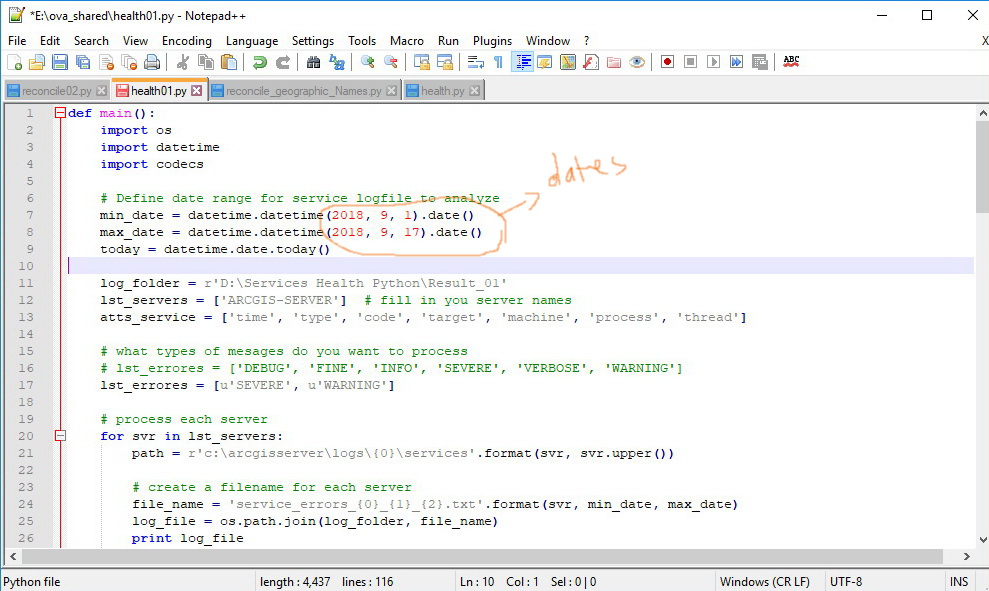Toggle the Function List panel
989x591 pixels.
pyautogui.click(x=591, y=62)
